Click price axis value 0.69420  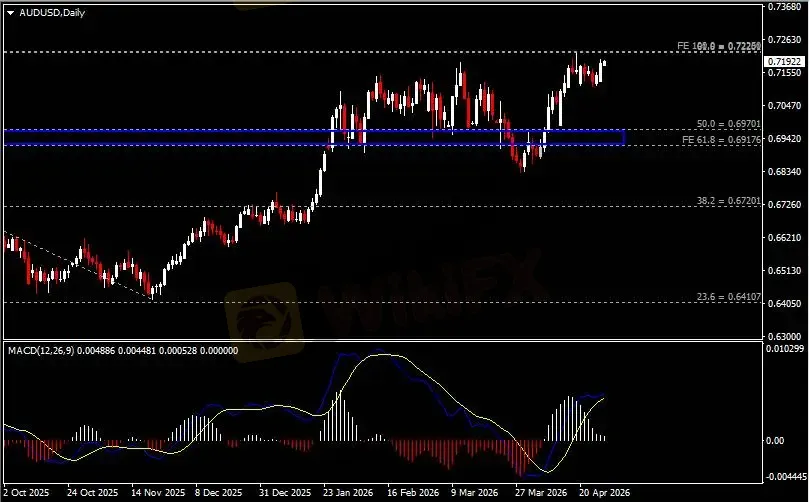tap(785, 138)
